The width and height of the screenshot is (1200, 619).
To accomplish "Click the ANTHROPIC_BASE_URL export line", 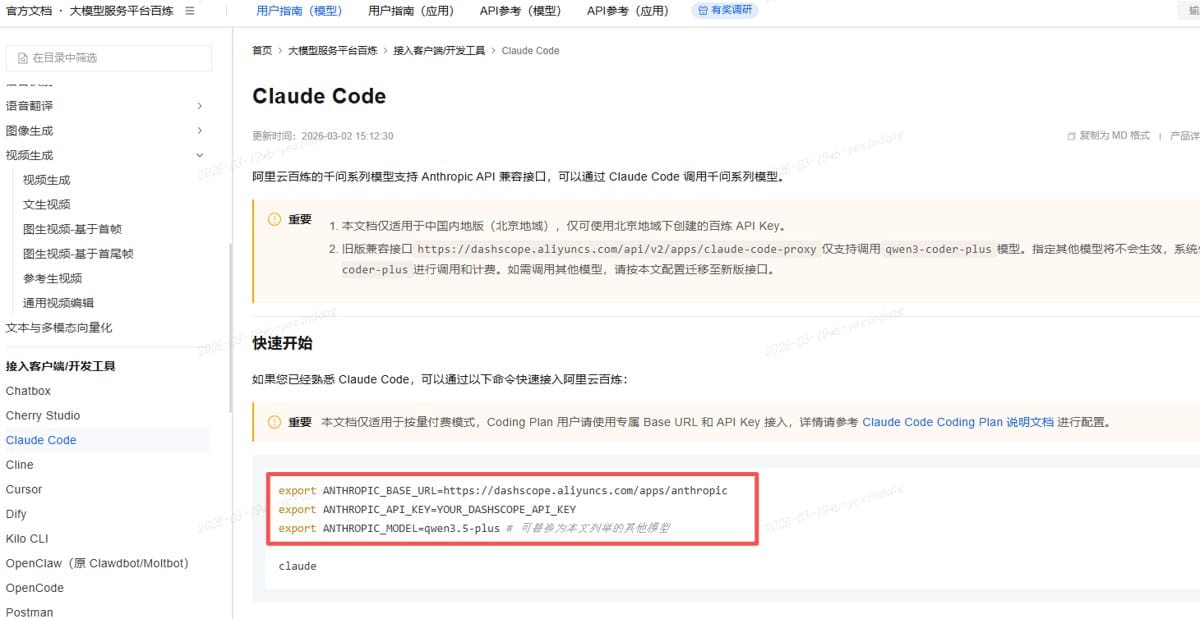I will pos(503,491).
